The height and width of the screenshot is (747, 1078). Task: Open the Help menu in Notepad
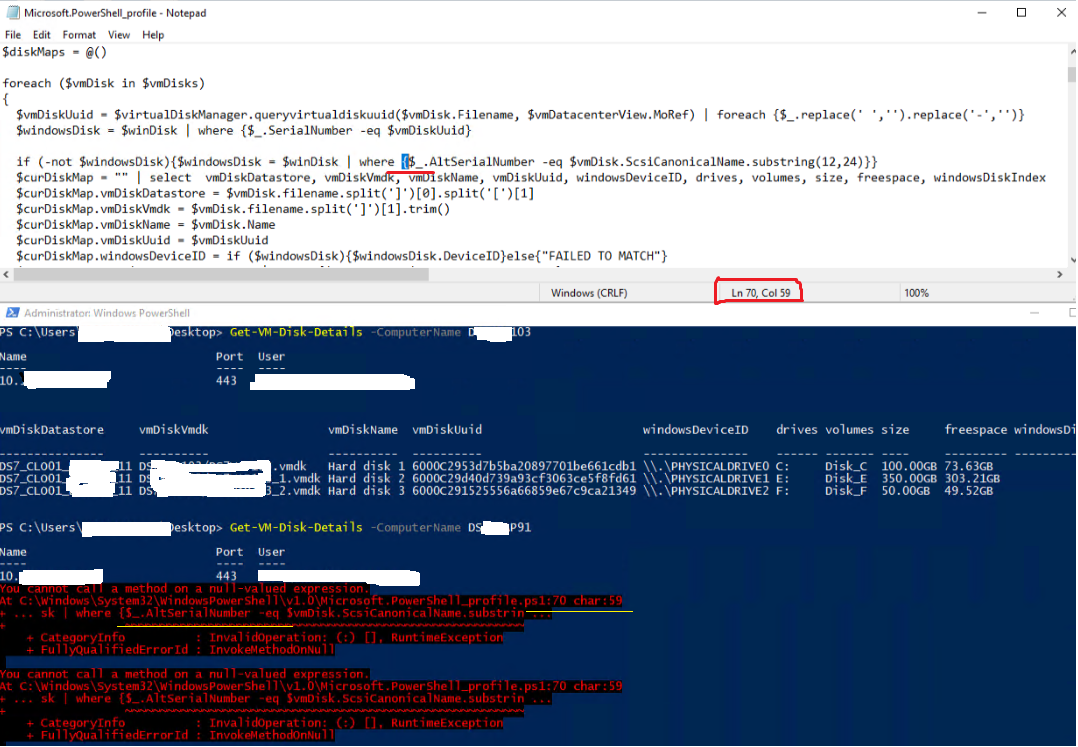(x=153, y=34)
